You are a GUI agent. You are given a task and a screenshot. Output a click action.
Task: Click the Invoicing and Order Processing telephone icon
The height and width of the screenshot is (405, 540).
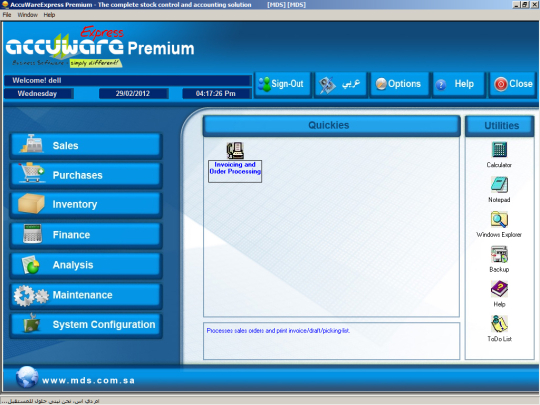click(x=235, y=150)
